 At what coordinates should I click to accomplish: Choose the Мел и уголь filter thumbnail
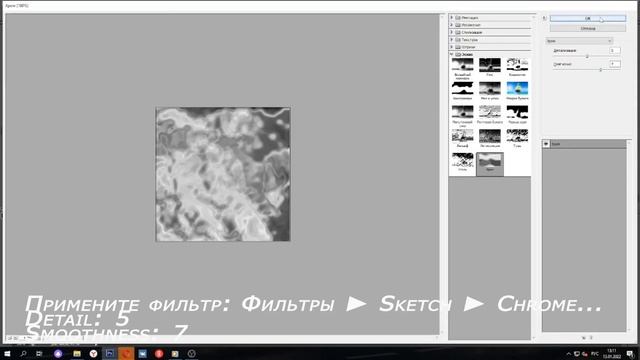490,91
